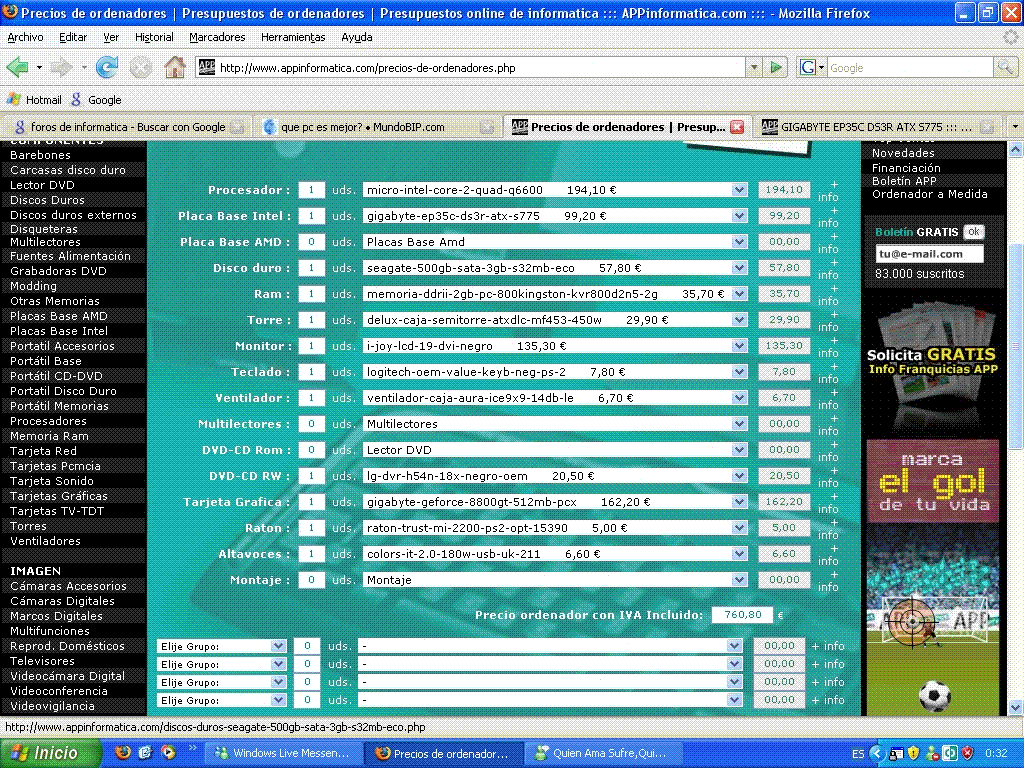
Task: Expand the Tarjeta Grafica dropdown
Action: [739, 502]
